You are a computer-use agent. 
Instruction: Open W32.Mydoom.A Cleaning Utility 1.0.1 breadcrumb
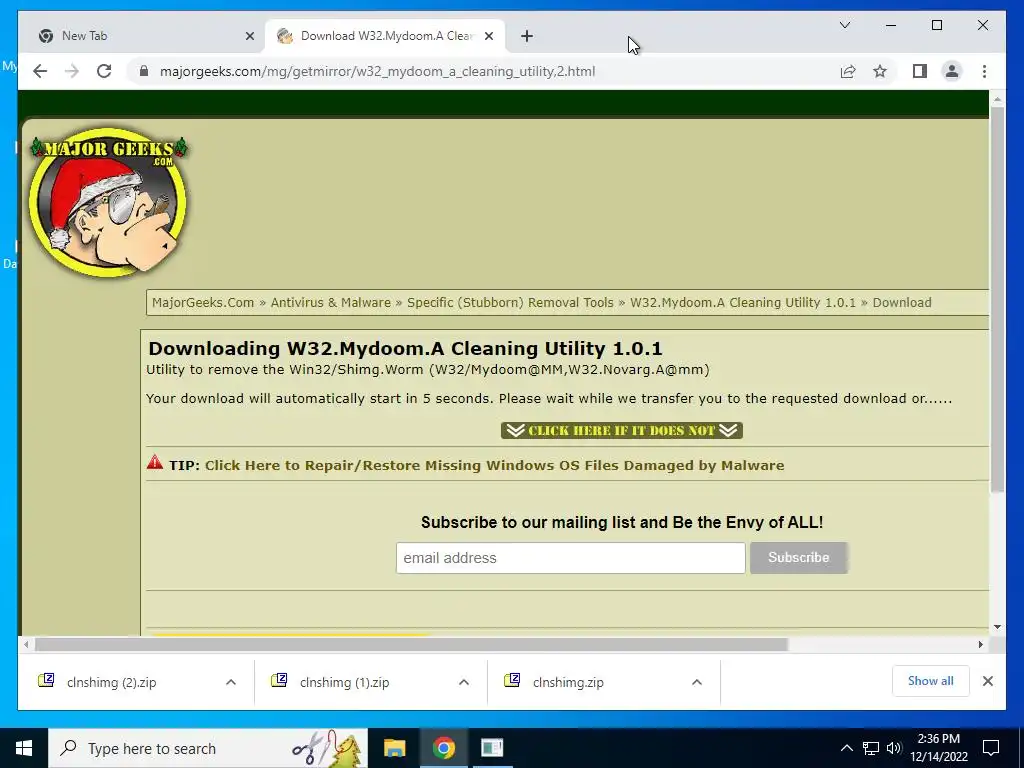point(743,302)
